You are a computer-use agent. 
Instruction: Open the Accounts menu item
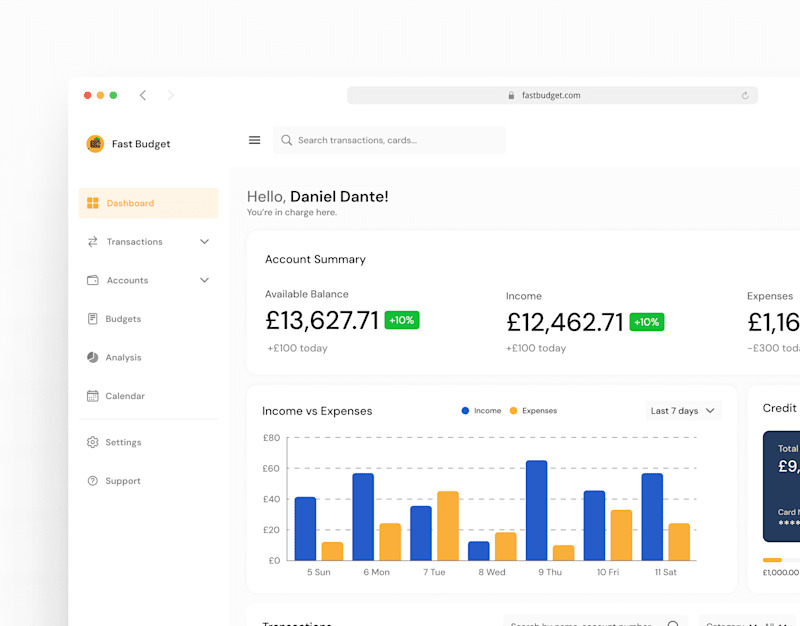(148, 280)
